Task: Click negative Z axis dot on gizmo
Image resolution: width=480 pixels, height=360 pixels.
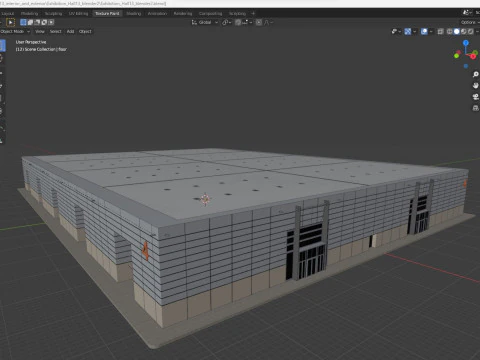Action: pyautogui.click(x=466, y=66)
